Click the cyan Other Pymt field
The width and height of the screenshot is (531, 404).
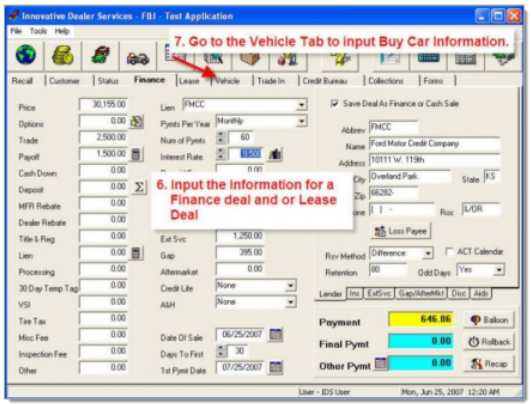[421, 363]
